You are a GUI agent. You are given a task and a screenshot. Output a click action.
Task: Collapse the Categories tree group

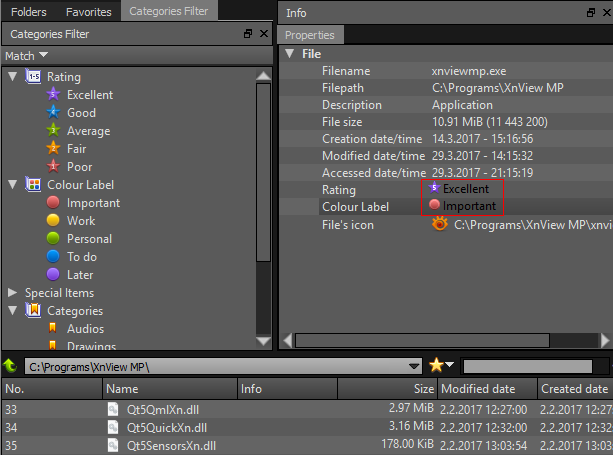[13, 310]
